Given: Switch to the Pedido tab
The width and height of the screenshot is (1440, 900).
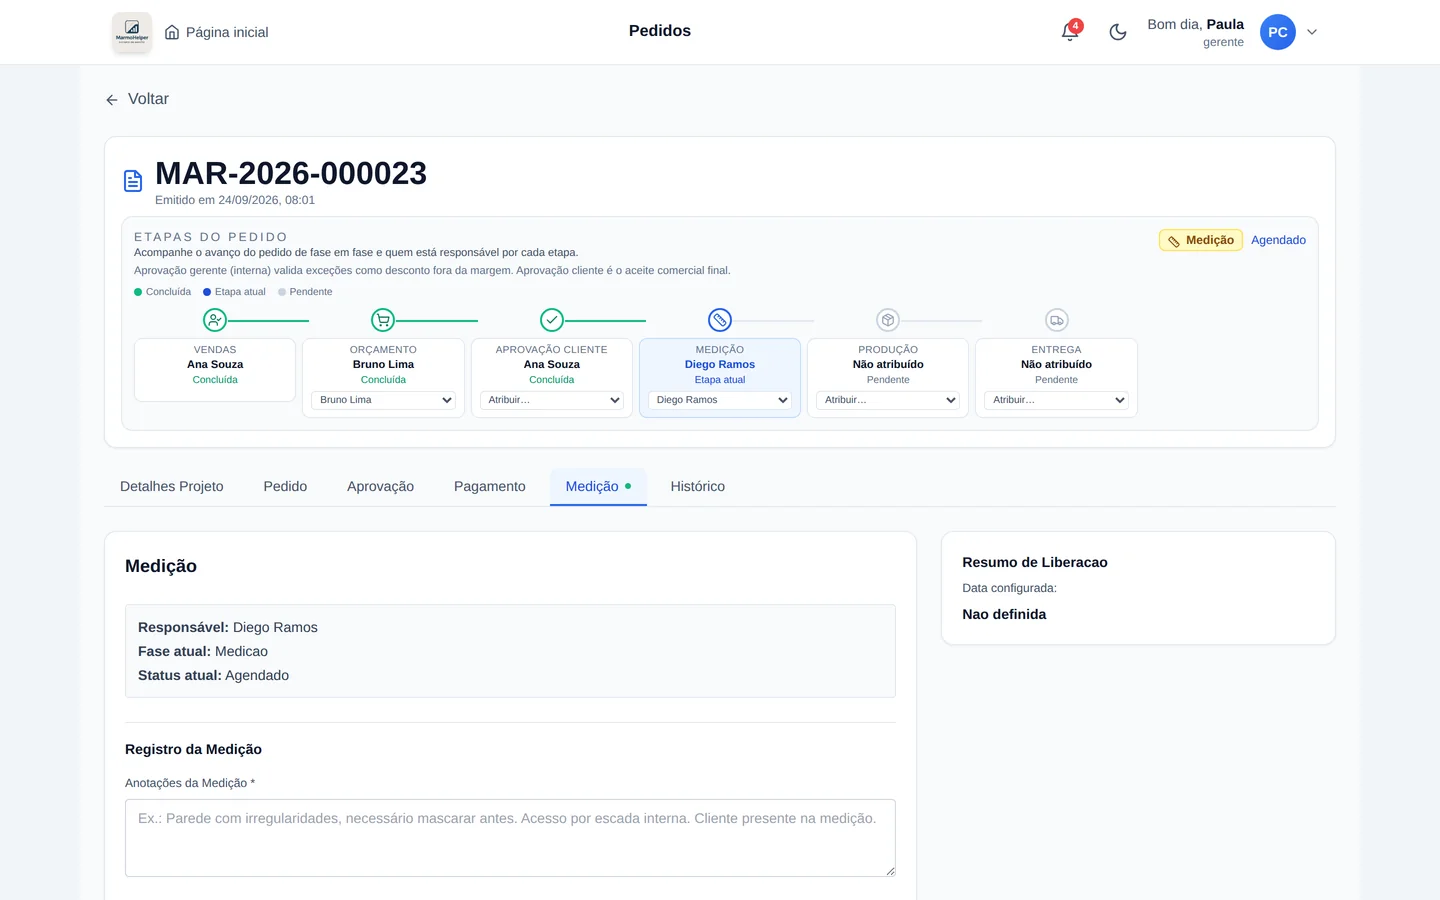Looking at the screenshot, I should pos(285,487).
